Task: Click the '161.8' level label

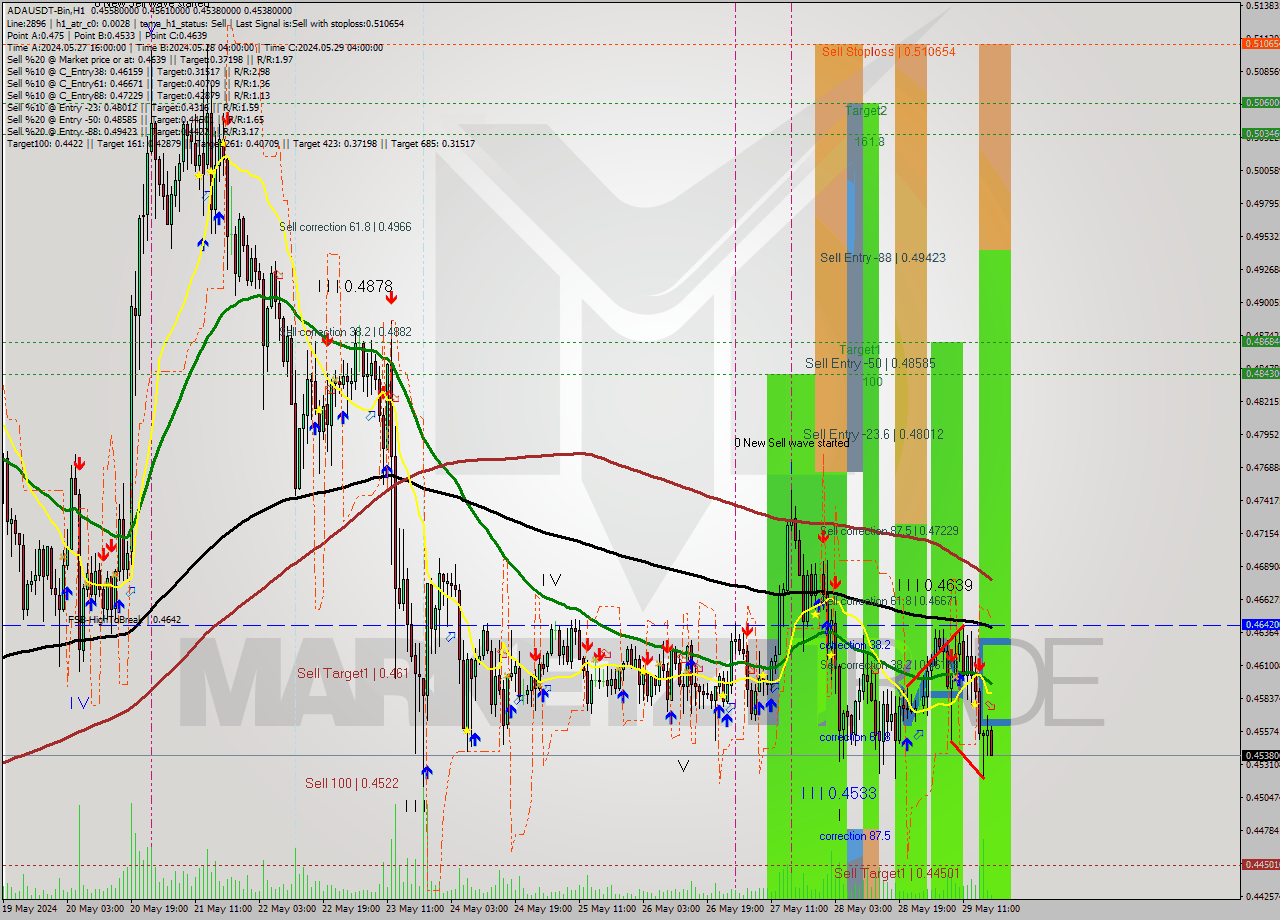Action: (x=869, y=142)
